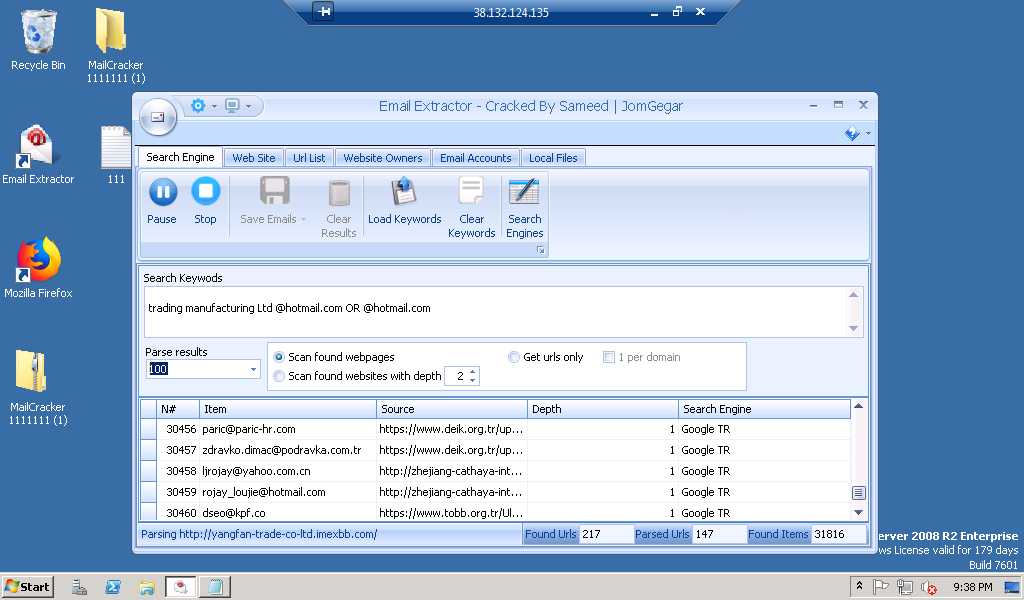This screenshot has height=600, width=1024.
Task: Open Recycle Bin on desktop
Action: (x=38, y=40)
